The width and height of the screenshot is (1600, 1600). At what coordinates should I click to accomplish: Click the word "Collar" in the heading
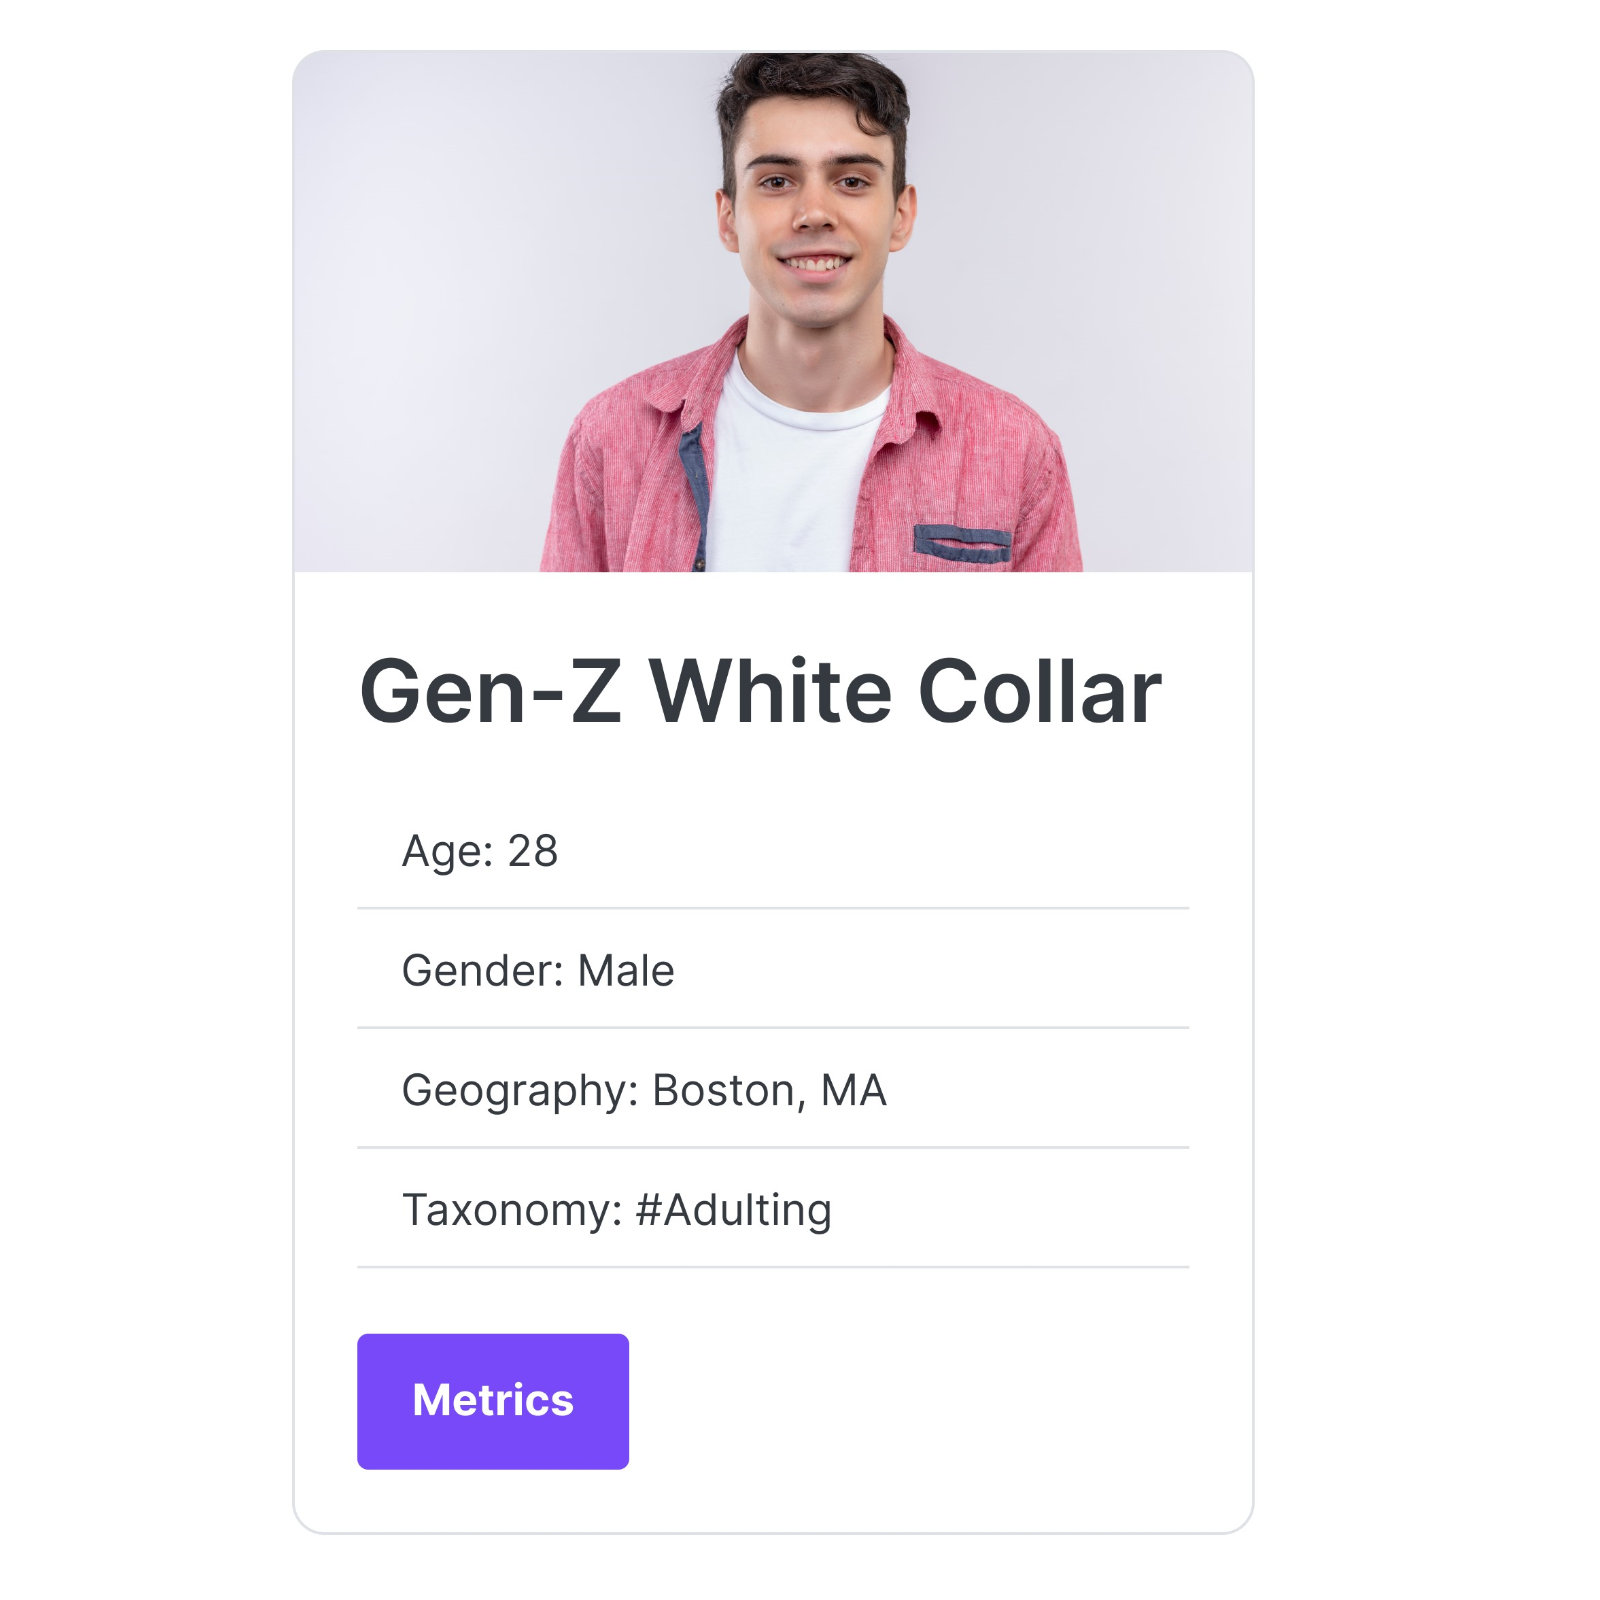tap(1039, 692)
